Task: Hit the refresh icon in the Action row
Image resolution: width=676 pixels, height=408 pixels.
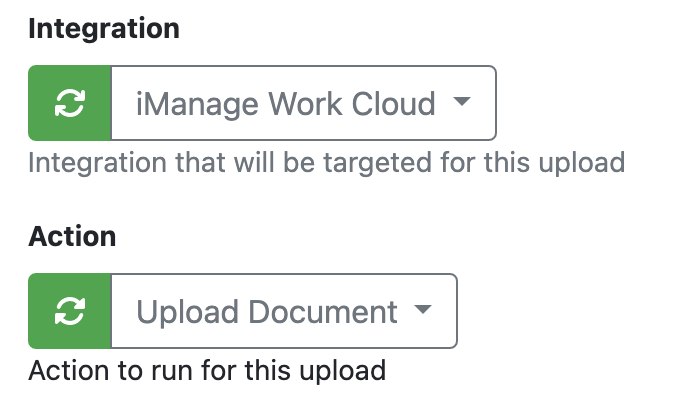Action: click(x=69, y=311)
